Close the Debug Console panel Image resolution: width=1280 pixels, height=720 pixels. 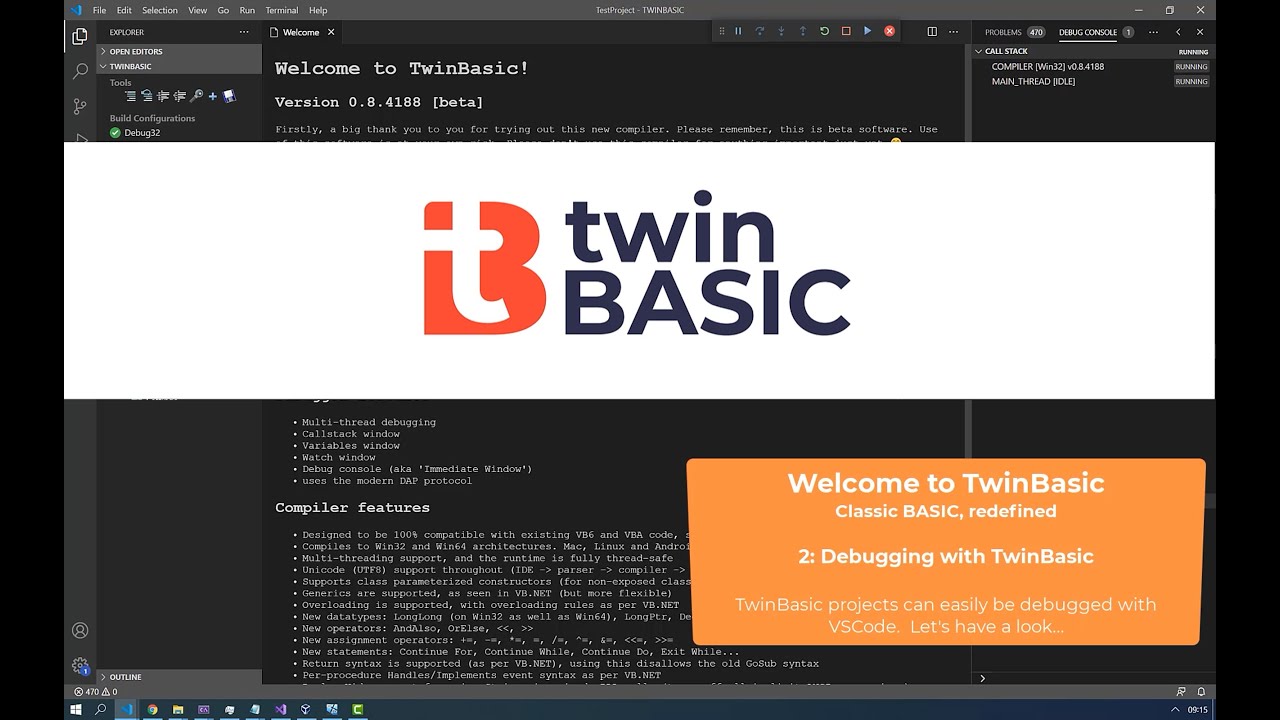(x=1200, y=32)
